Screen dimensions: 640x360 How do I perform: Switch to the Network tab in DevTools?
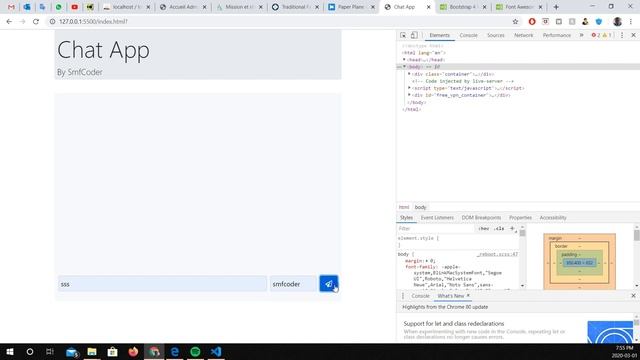[x=524, y=36]
